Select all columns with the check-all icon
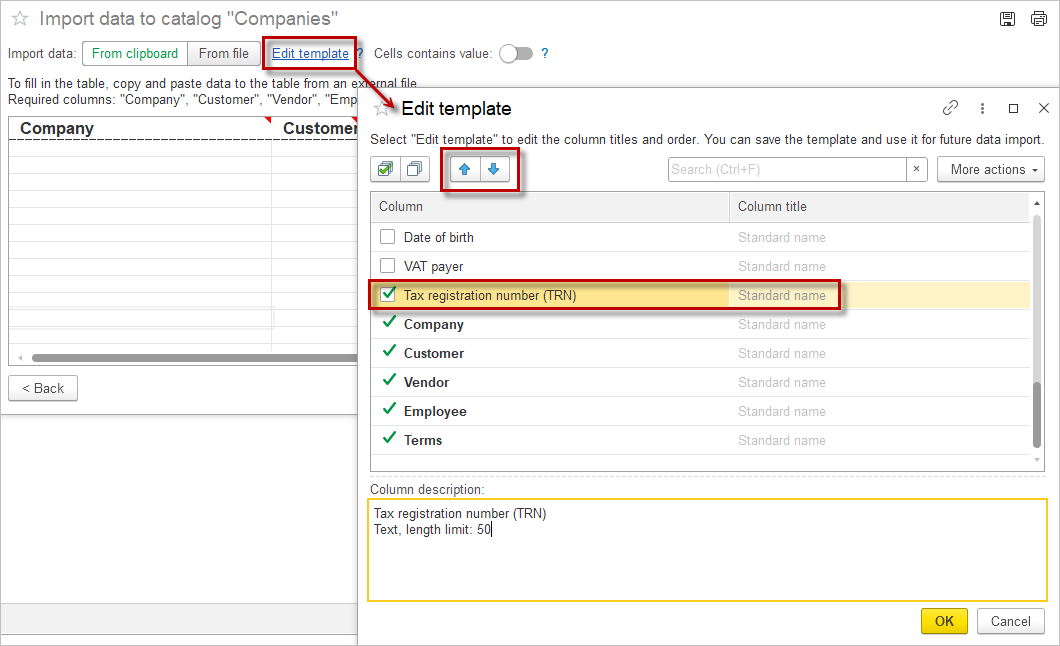 click(384, 169)
